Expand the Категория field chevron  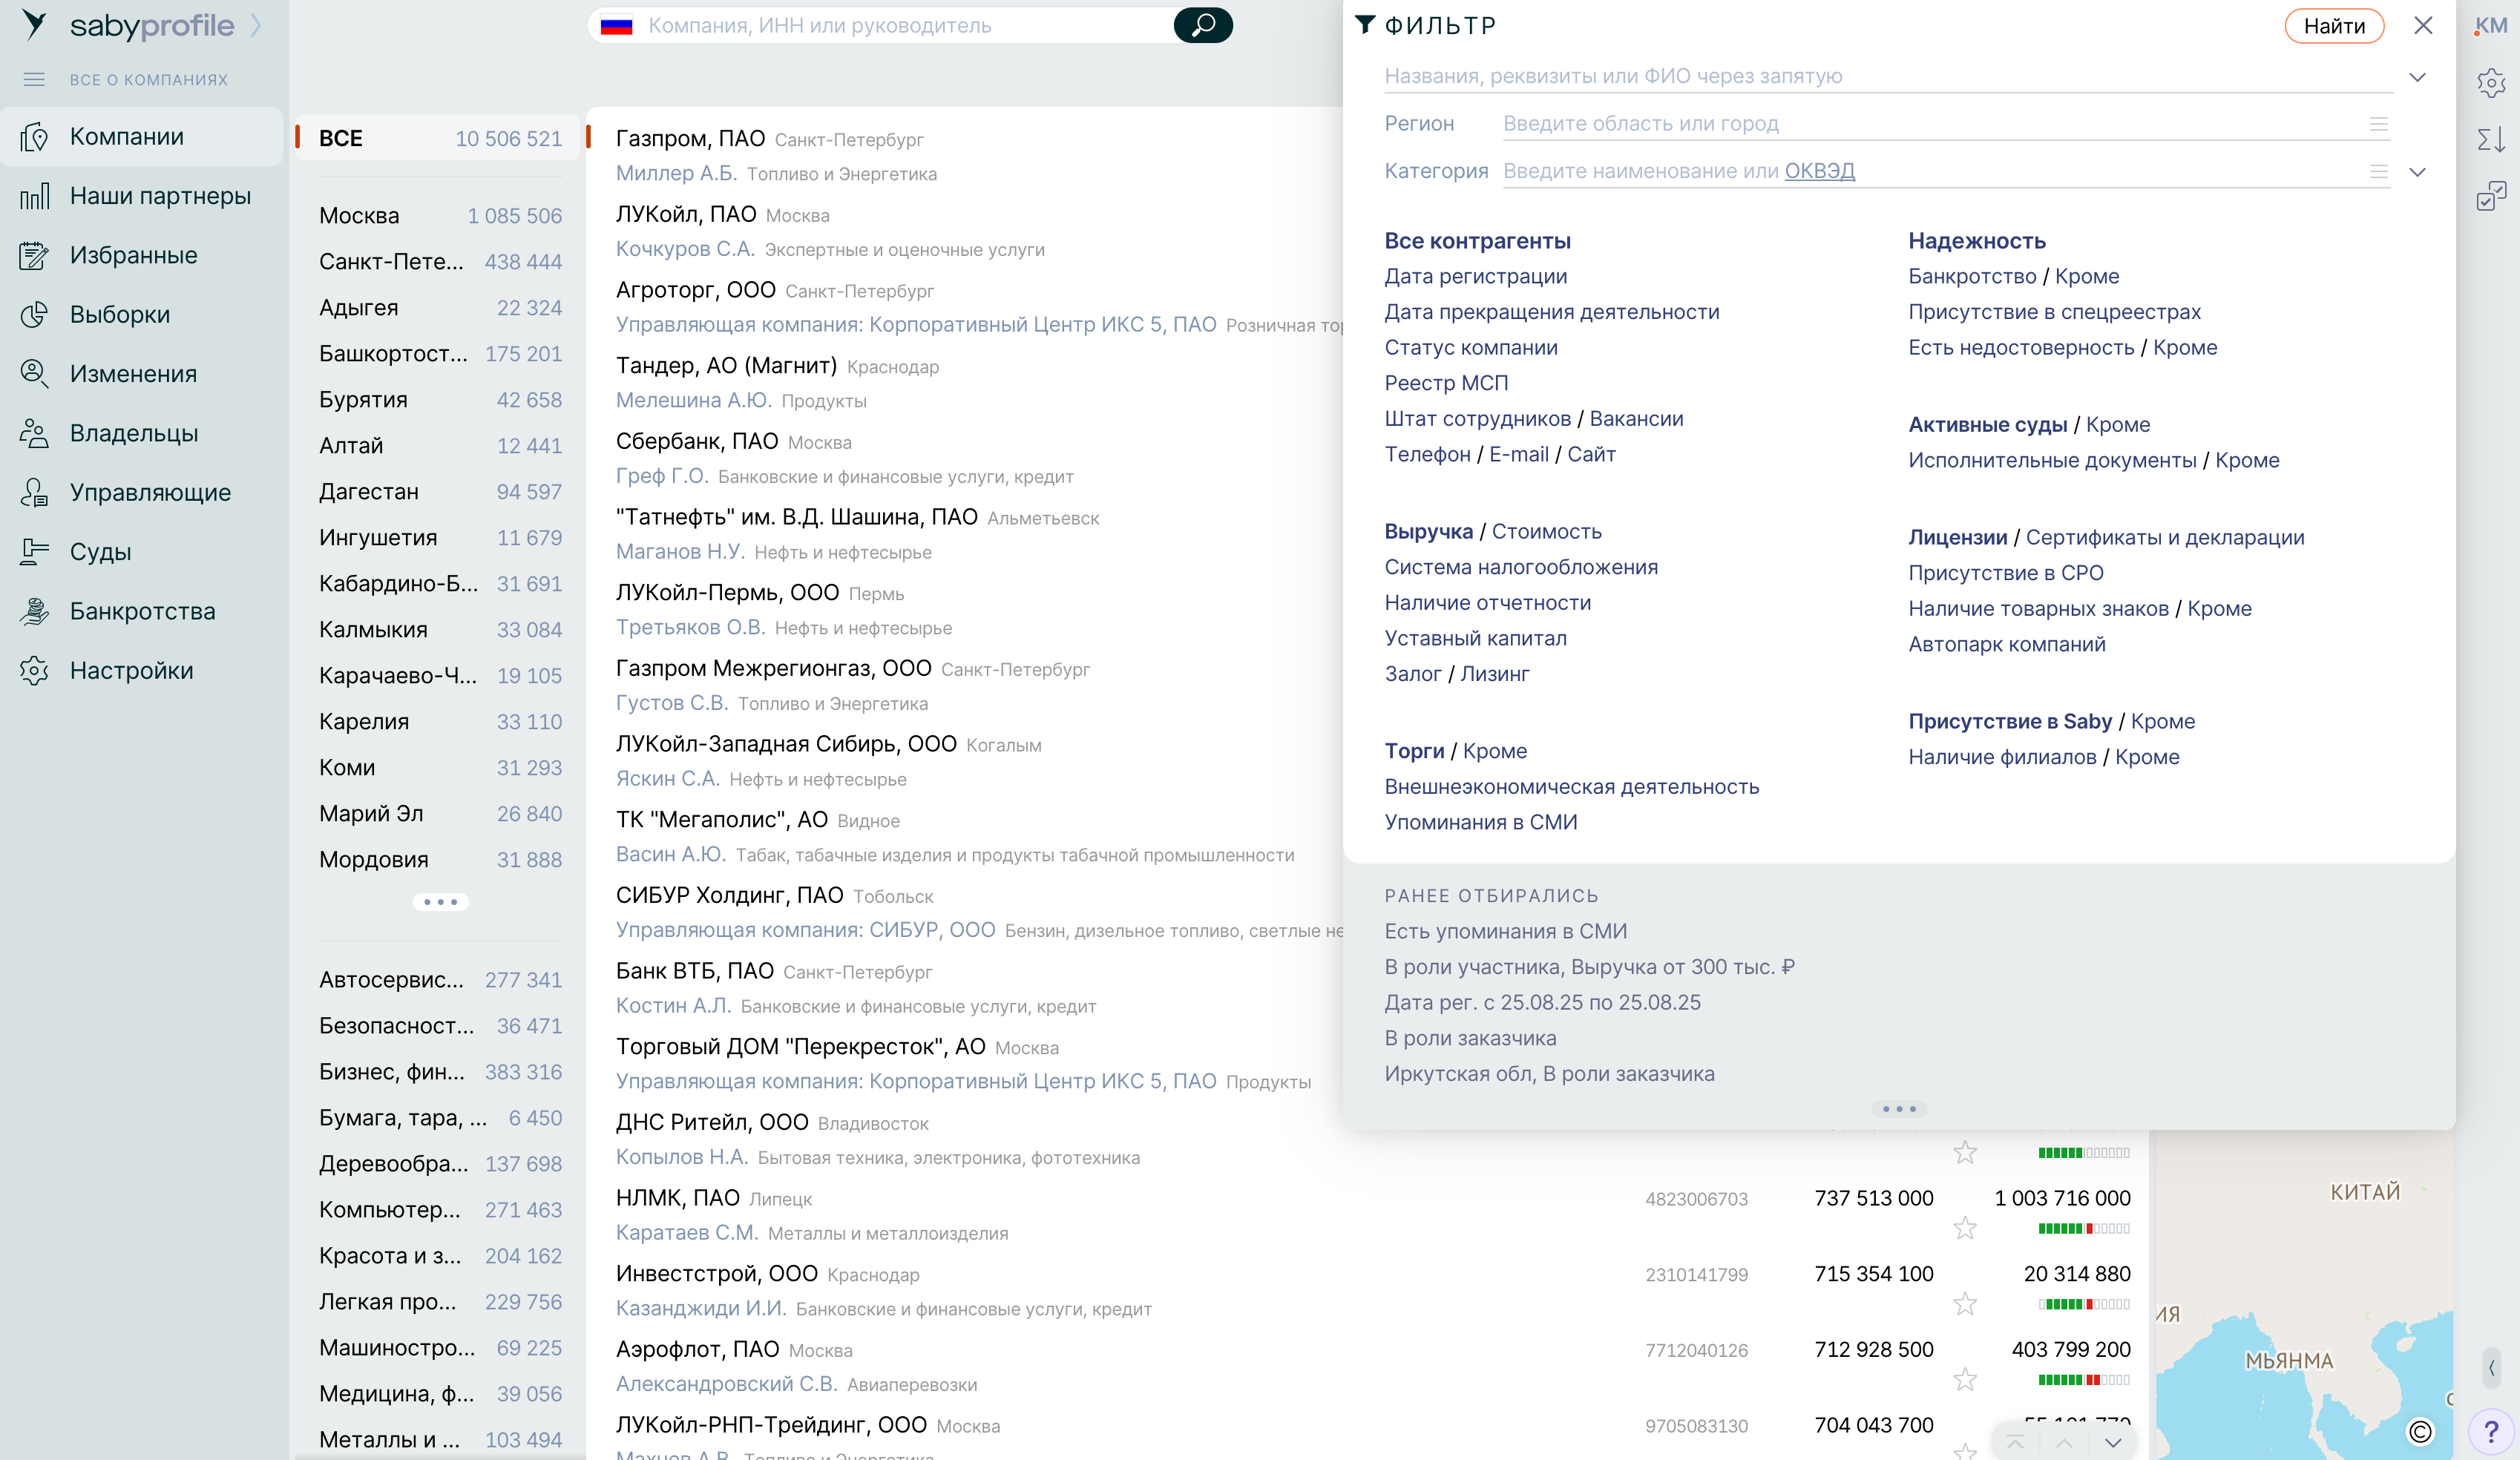pos(2417,172)
